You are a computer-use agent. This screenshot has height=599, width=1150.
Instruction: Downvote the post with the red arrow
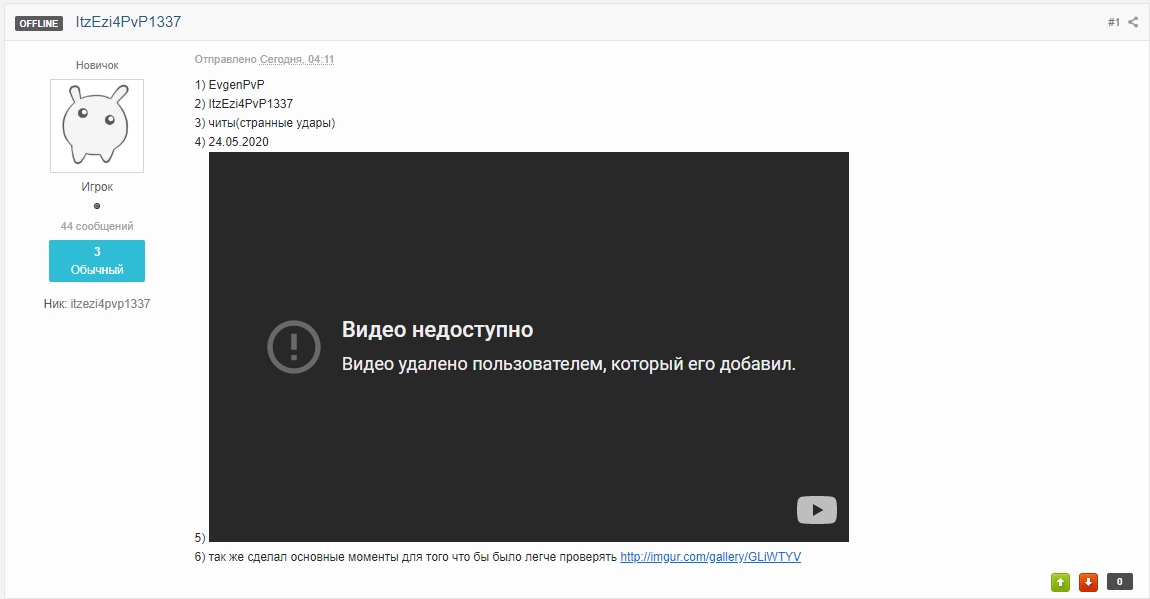pyautogui.click(x=1088, y=582)
